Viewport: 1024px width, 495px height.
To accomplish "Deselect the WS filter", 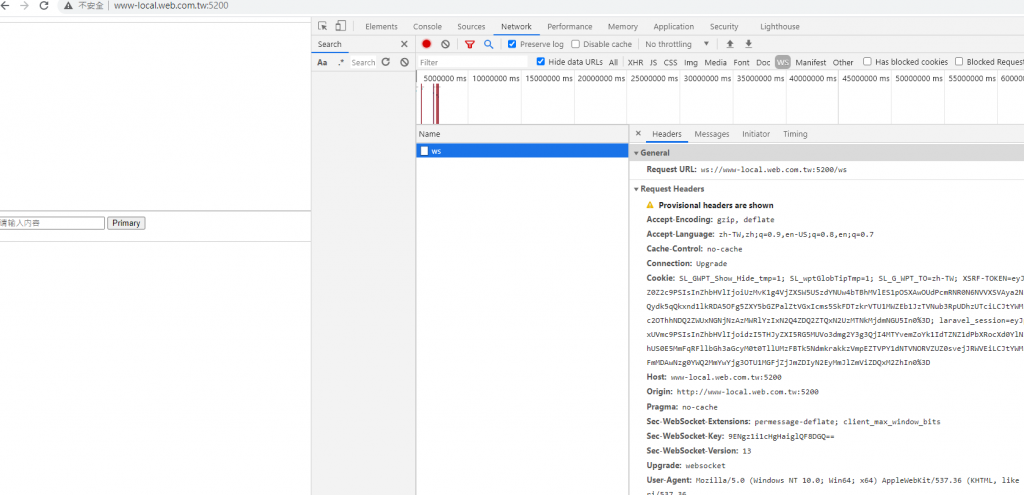I will [x=782, y=63].
